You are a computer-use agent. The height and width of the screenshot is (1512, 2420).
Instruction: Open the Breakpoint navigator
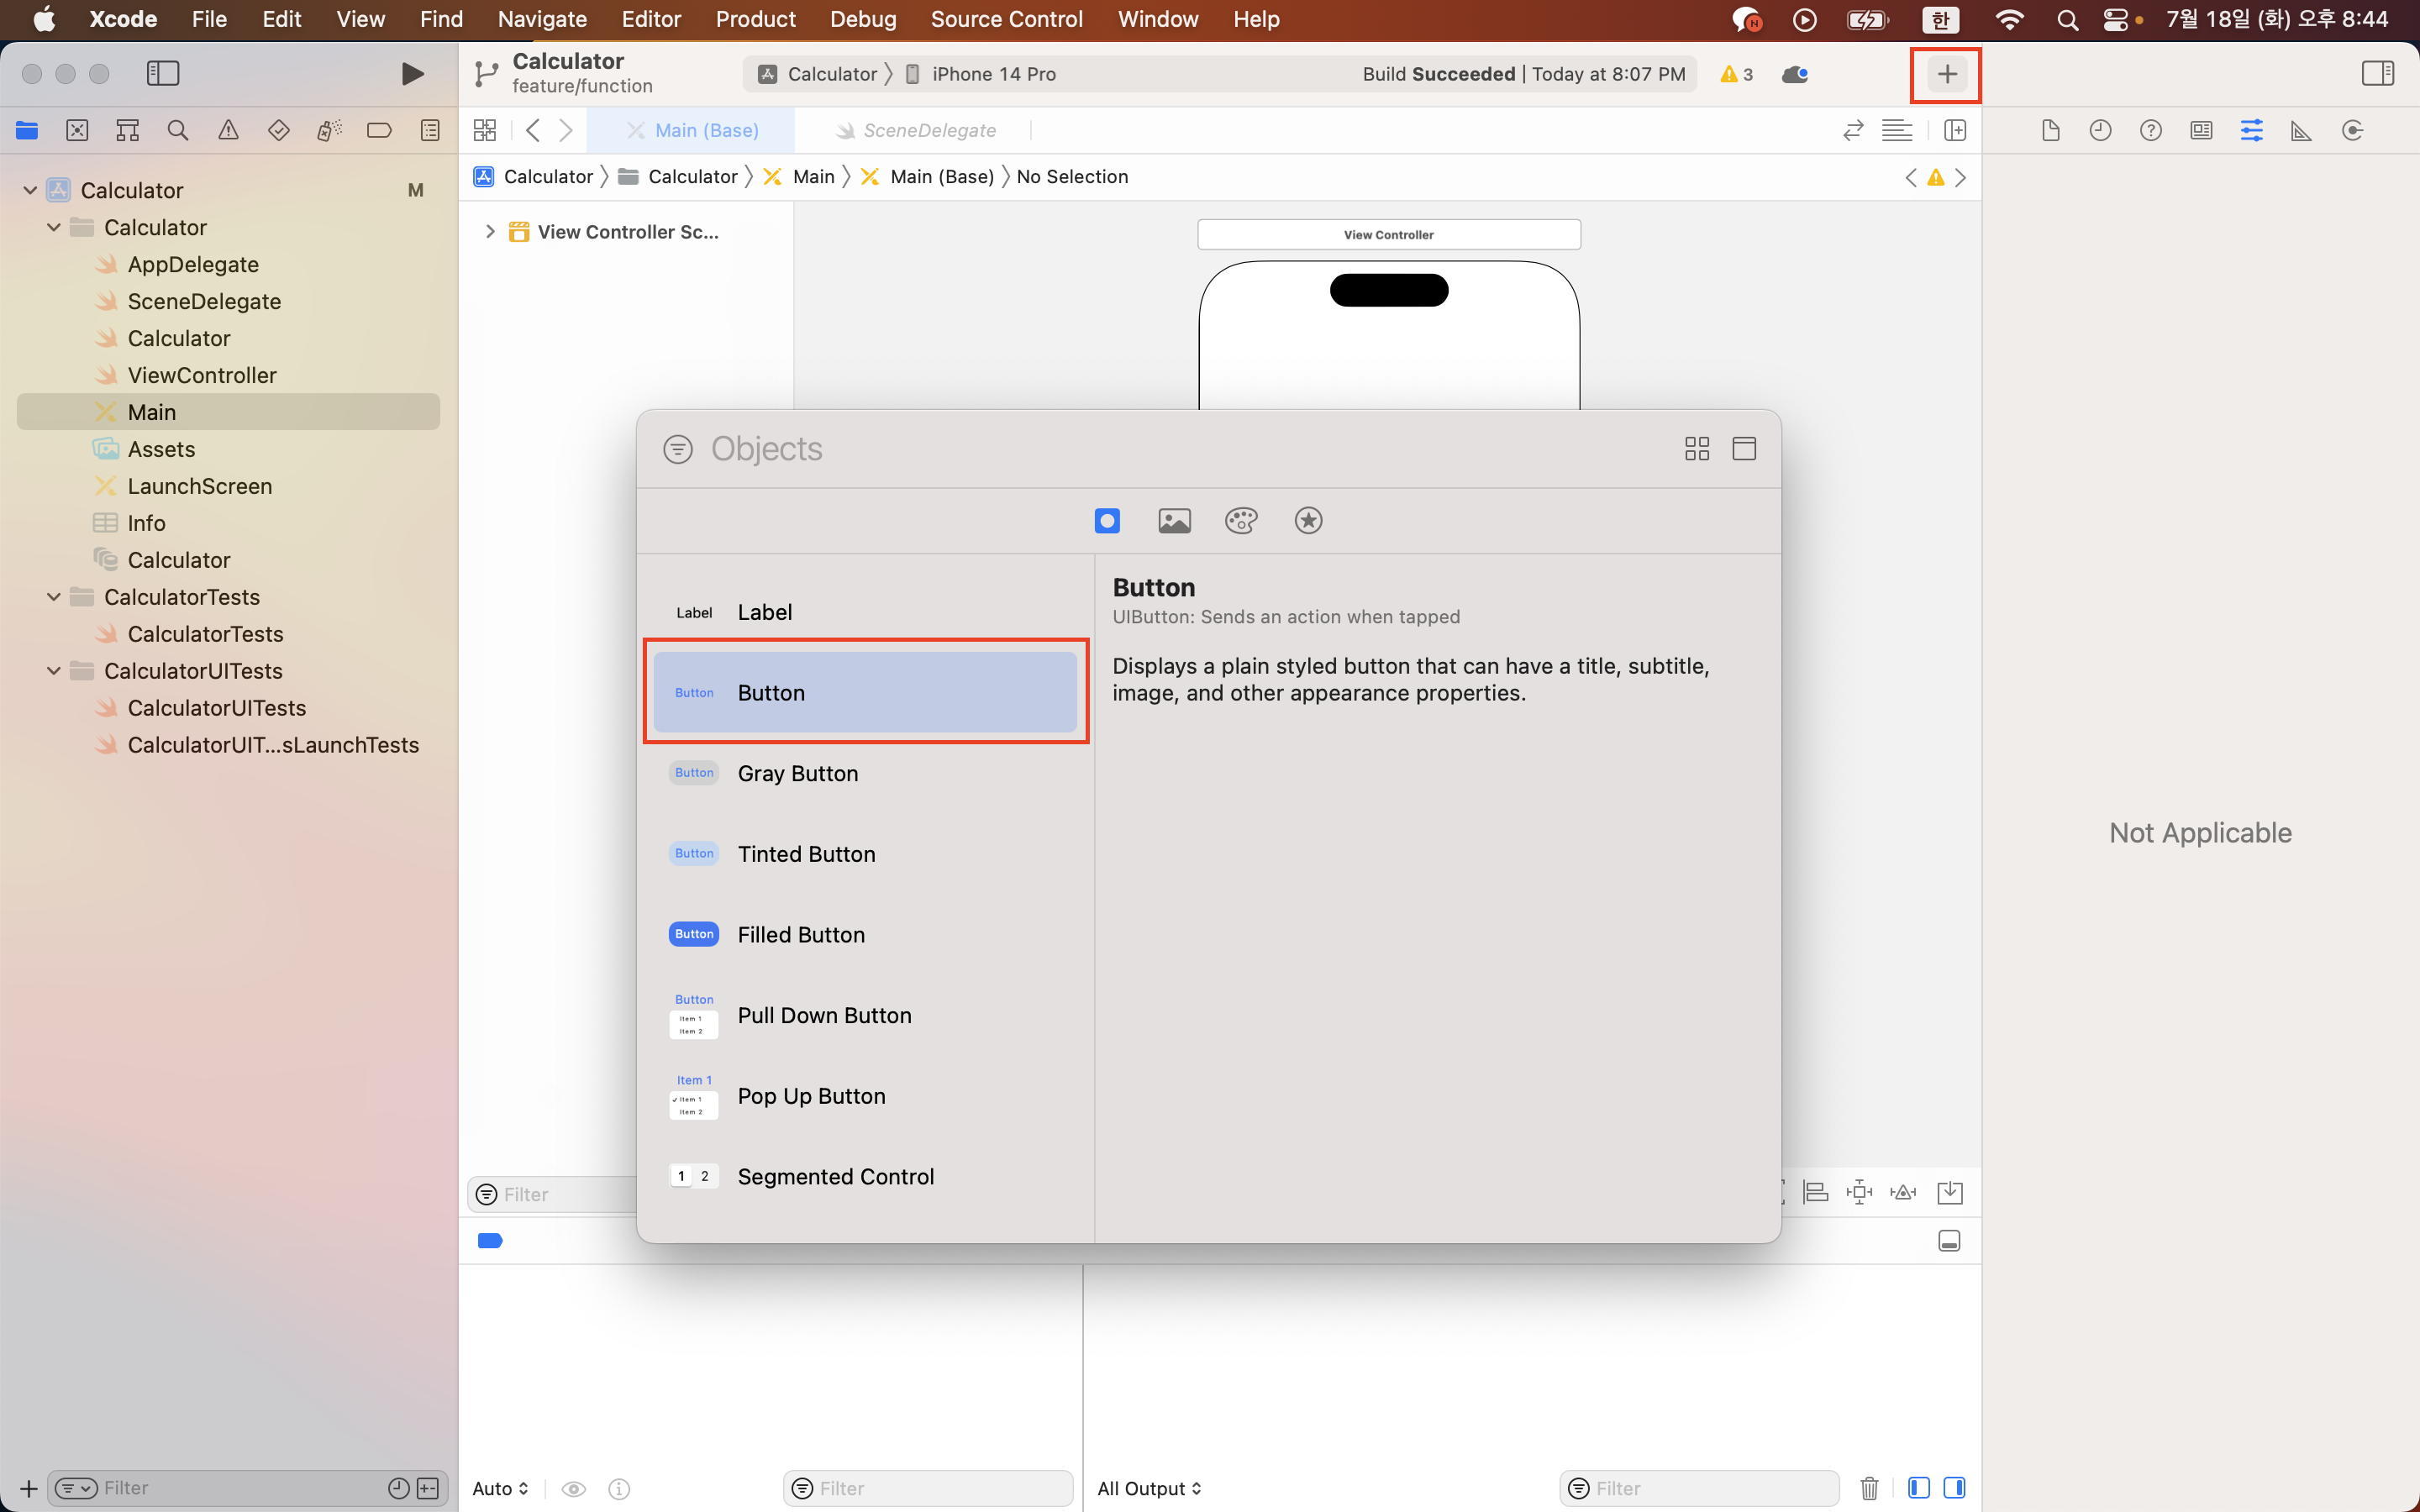pos(379,130)
